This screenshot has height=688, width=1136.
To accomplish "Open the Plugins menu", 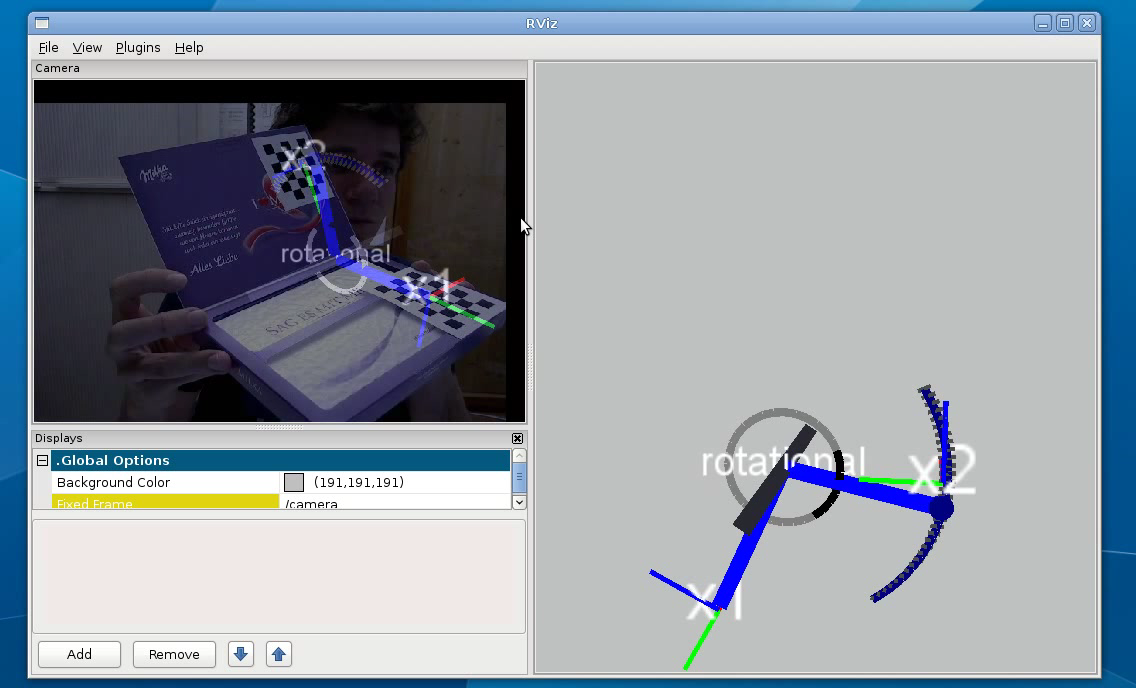I will [x=138, y=47].
